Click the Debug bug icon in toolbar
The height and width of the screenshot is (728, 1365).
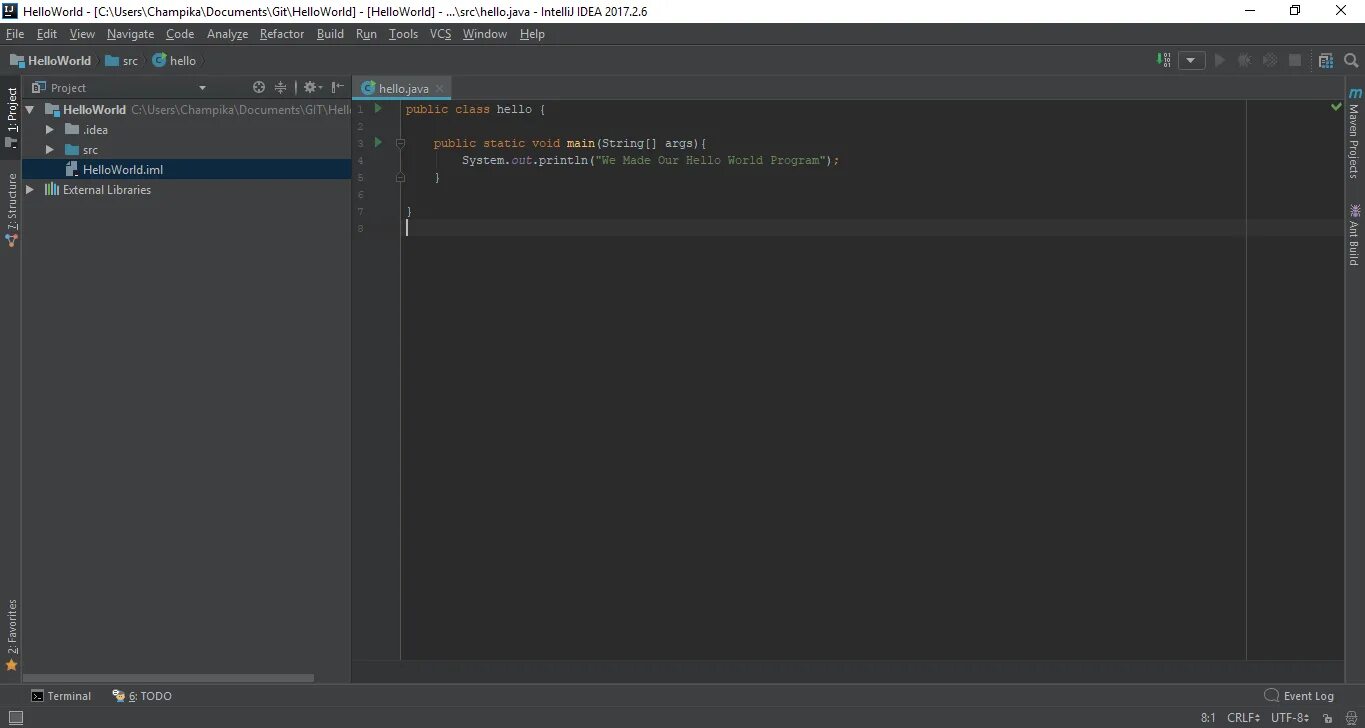[1244, 60]
